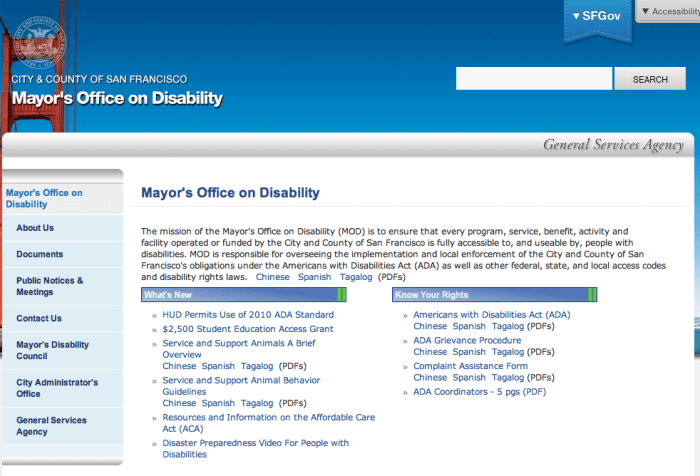Open Affordable Care Act resources link
This screenshot has width=700, height=476.
269,423
